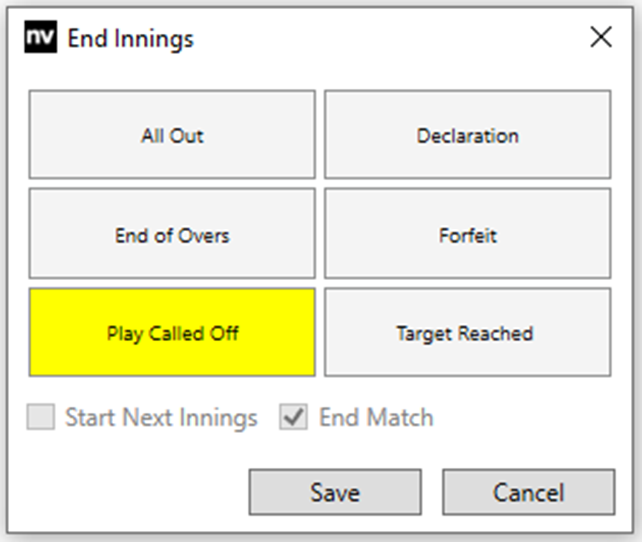Save the end innings selection
This screenshot has width=642, height=542.
click(335, 493)
